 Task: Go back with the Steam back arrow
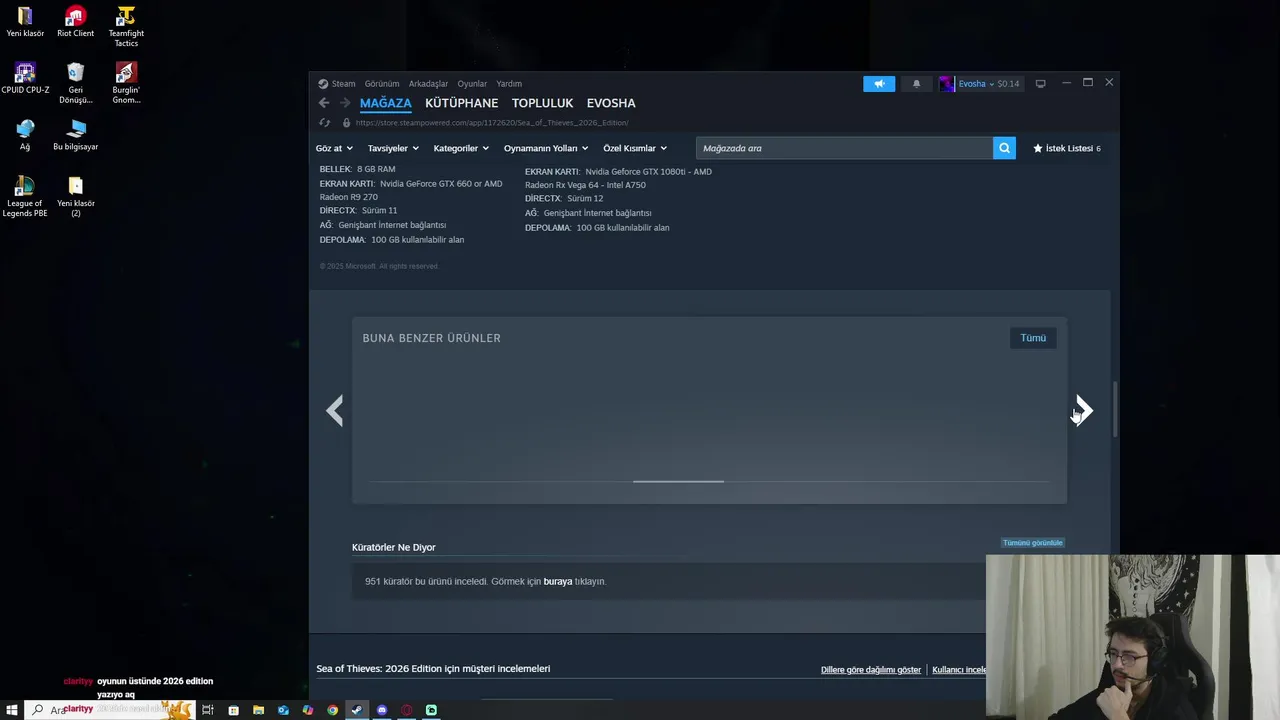click(x=324, y=103)
